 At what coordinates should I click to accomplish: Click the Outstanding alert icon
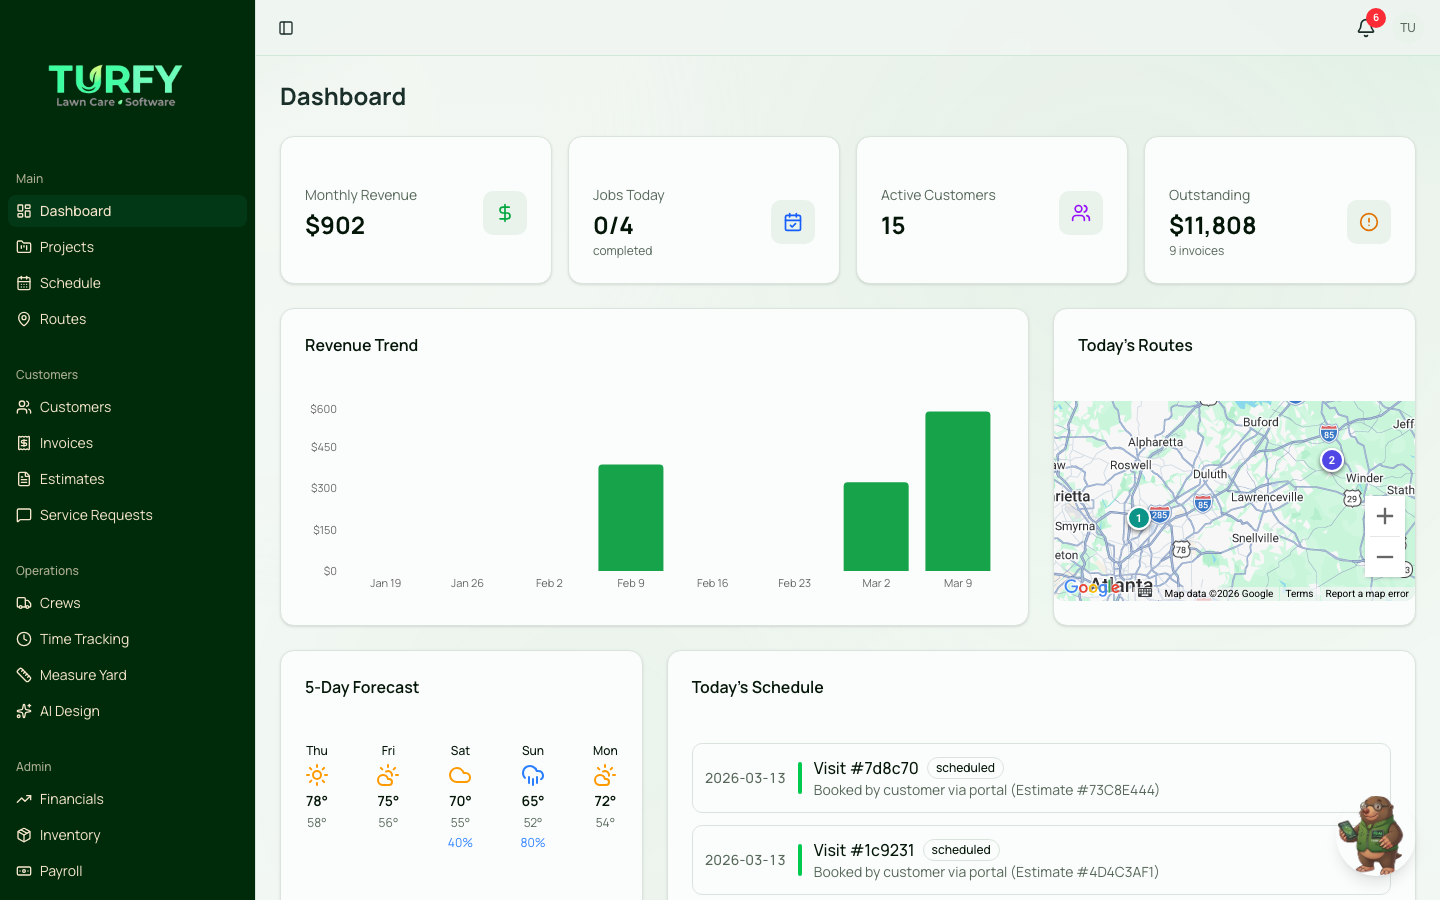[1369, 222]
